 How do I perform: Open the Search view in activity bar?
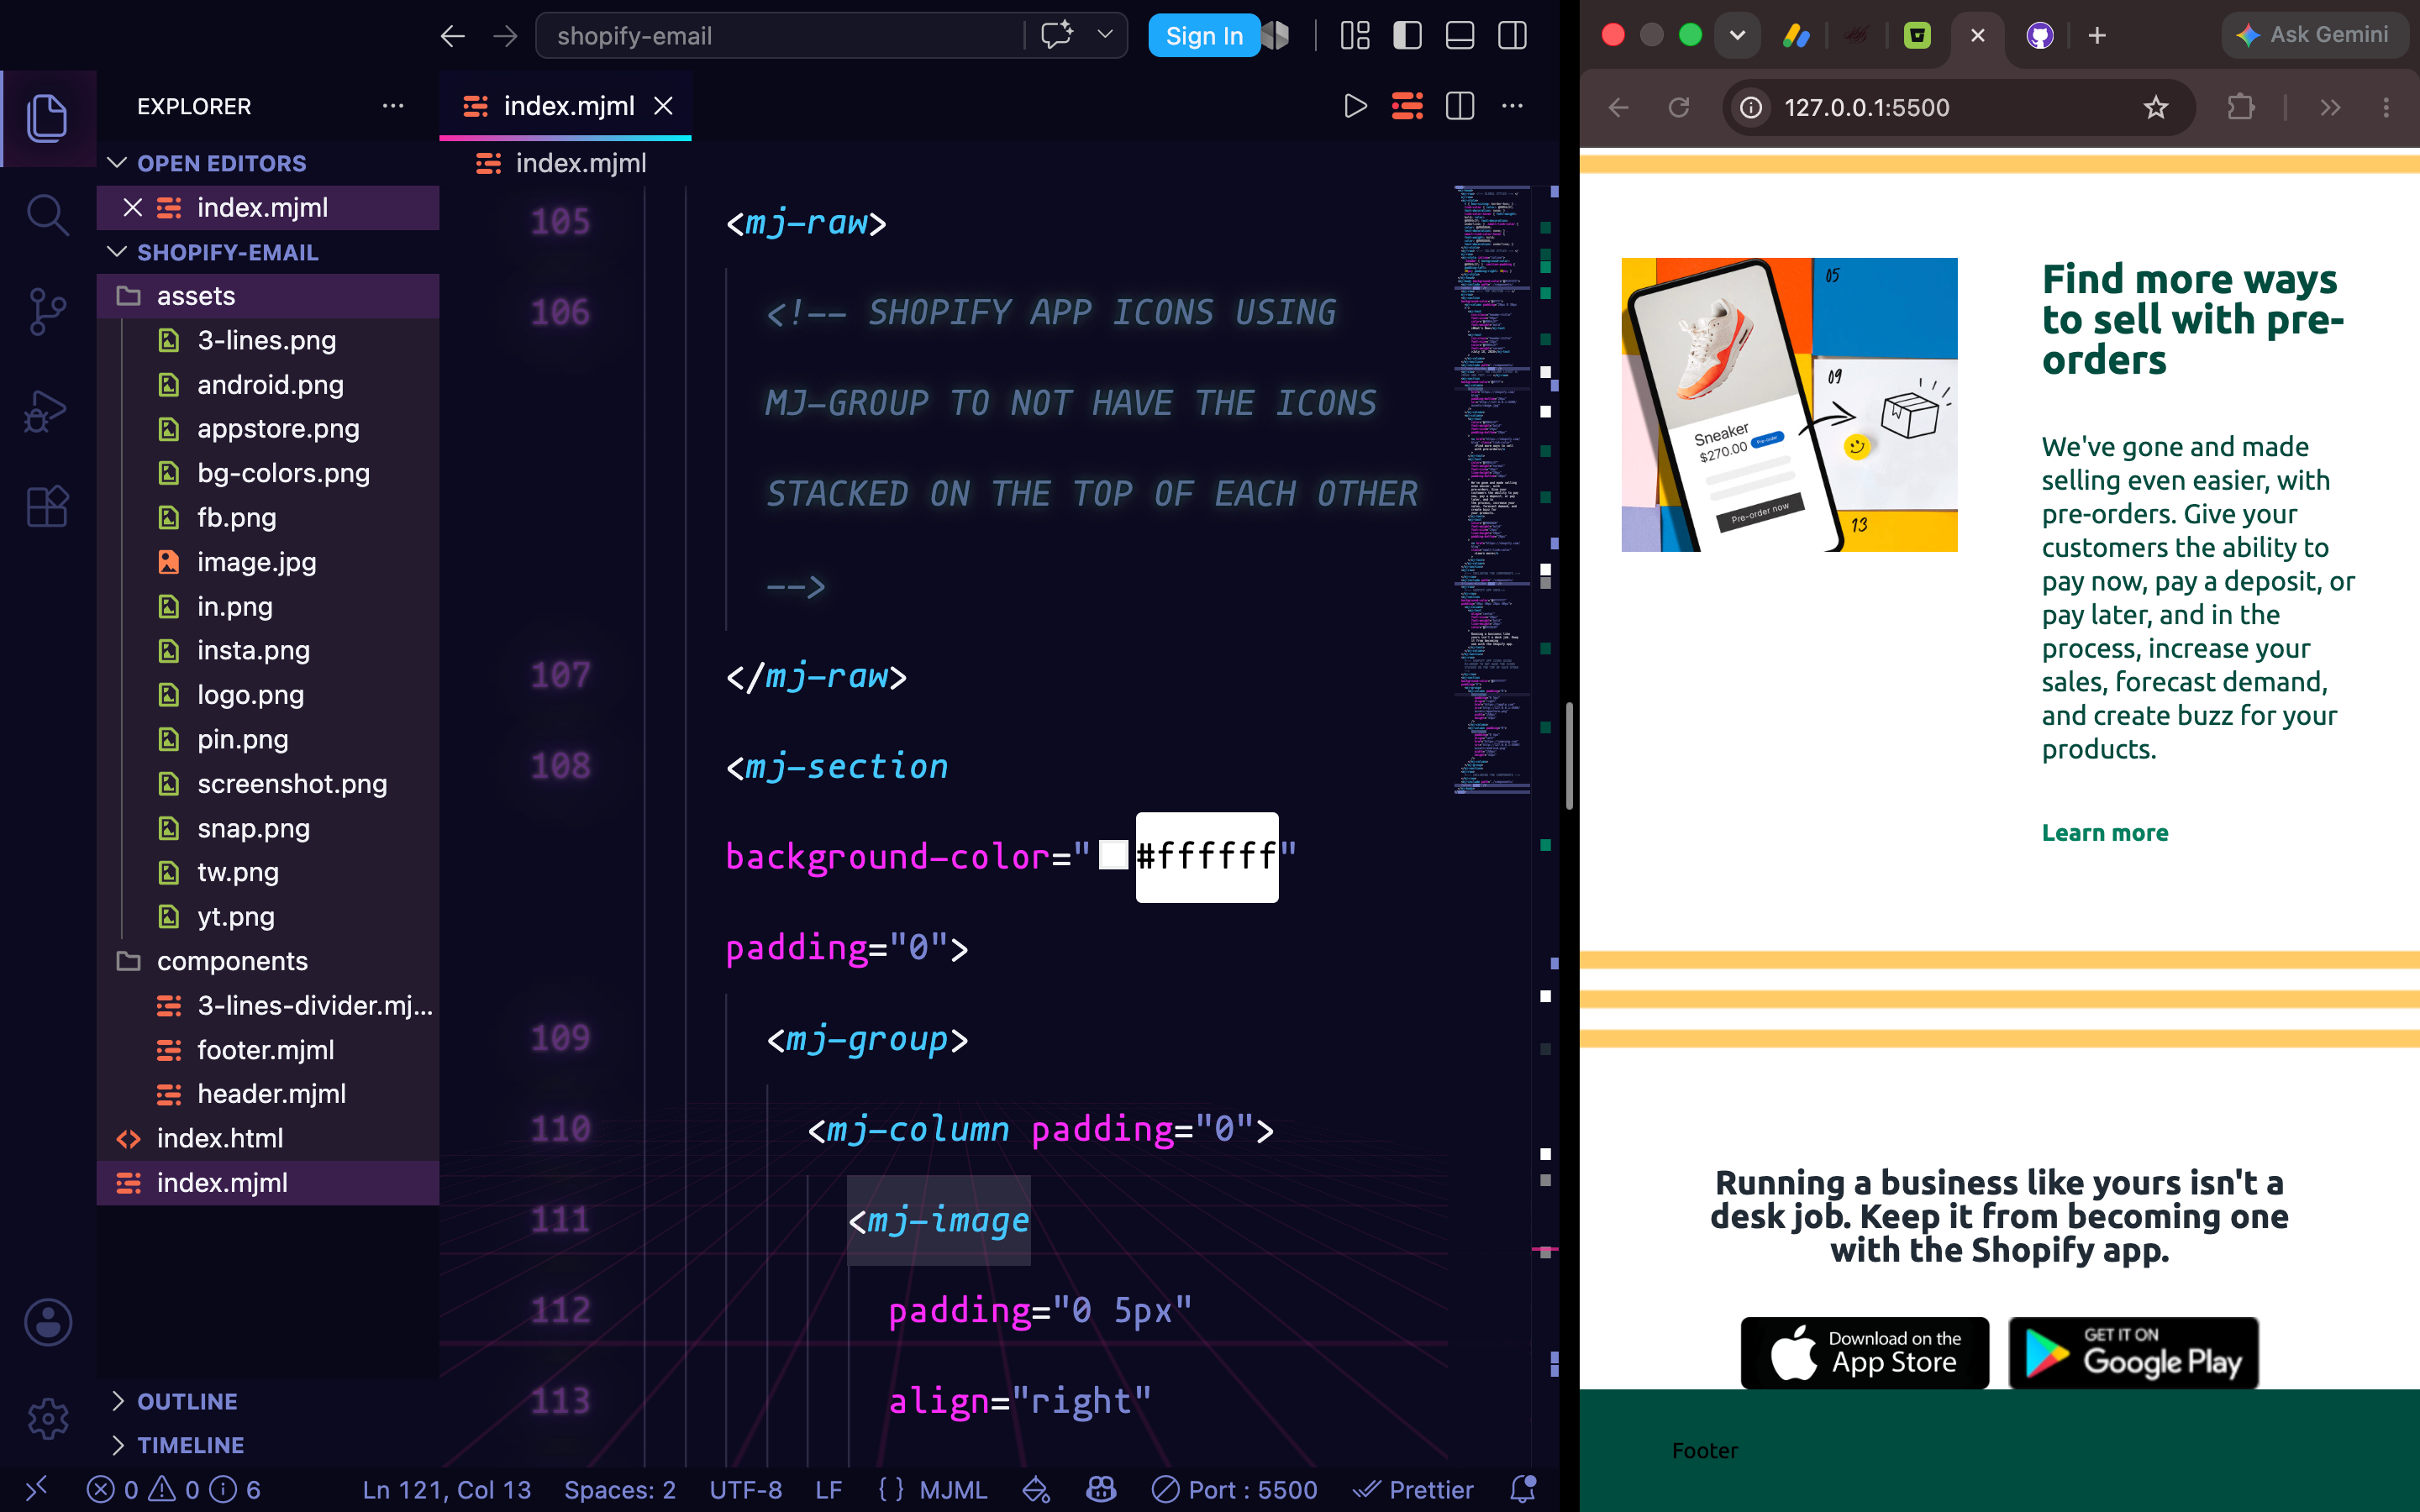click(47, 214)
